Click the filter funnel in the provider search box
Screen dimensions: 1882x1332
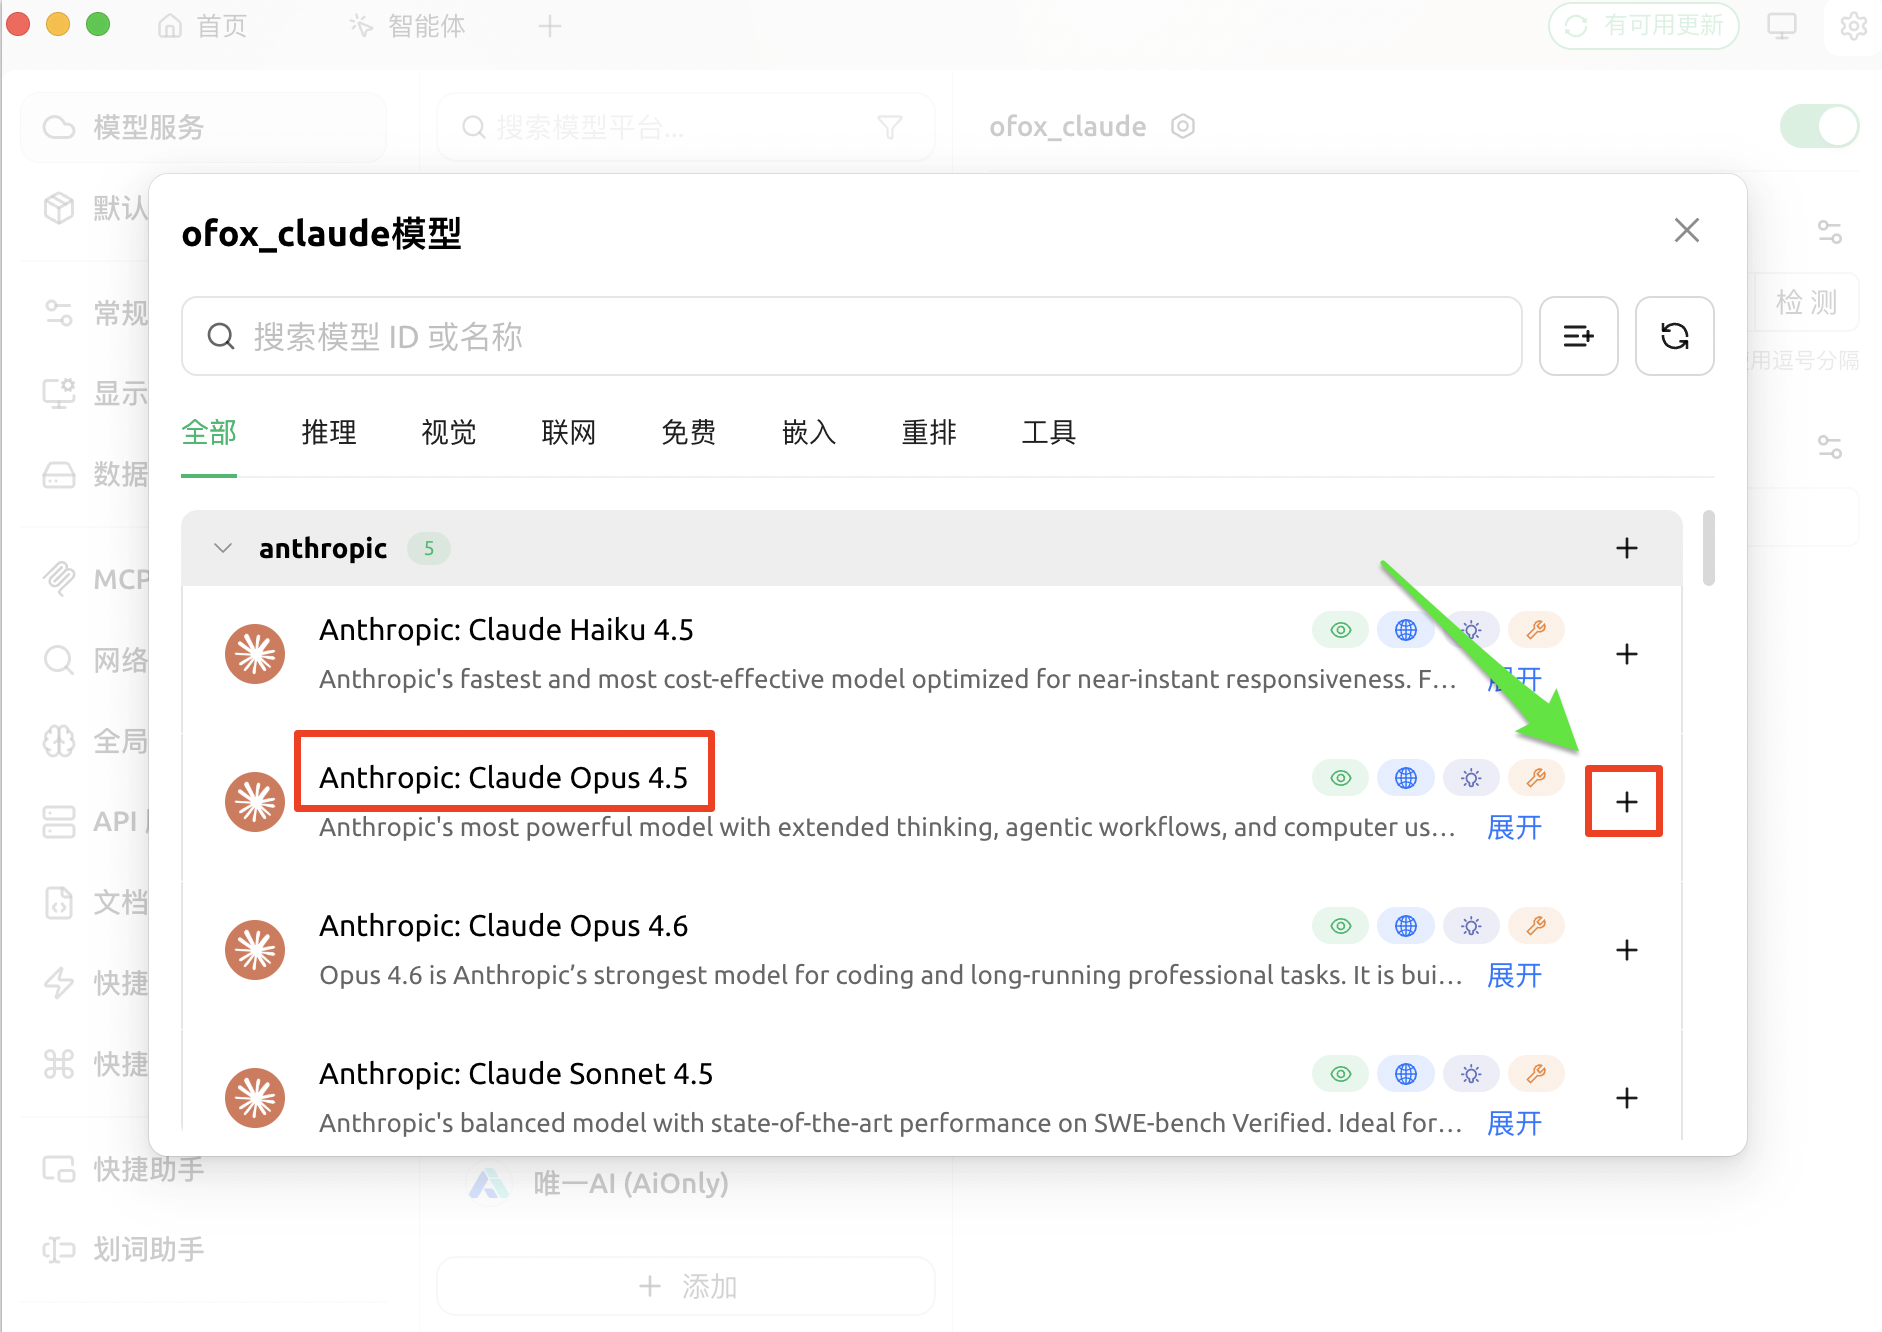[890, 127]
